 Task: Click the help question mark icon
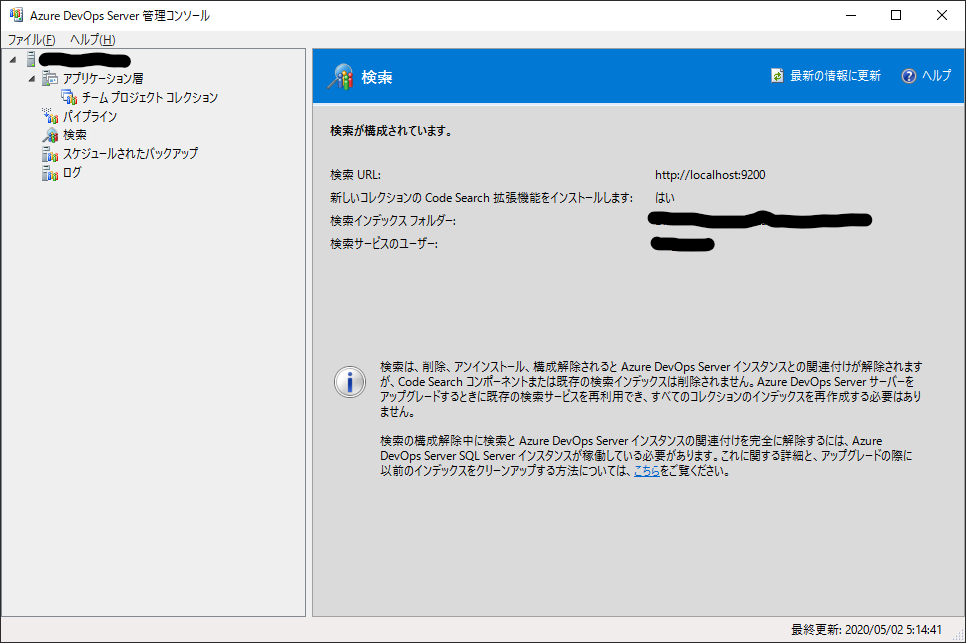[909, 76]
